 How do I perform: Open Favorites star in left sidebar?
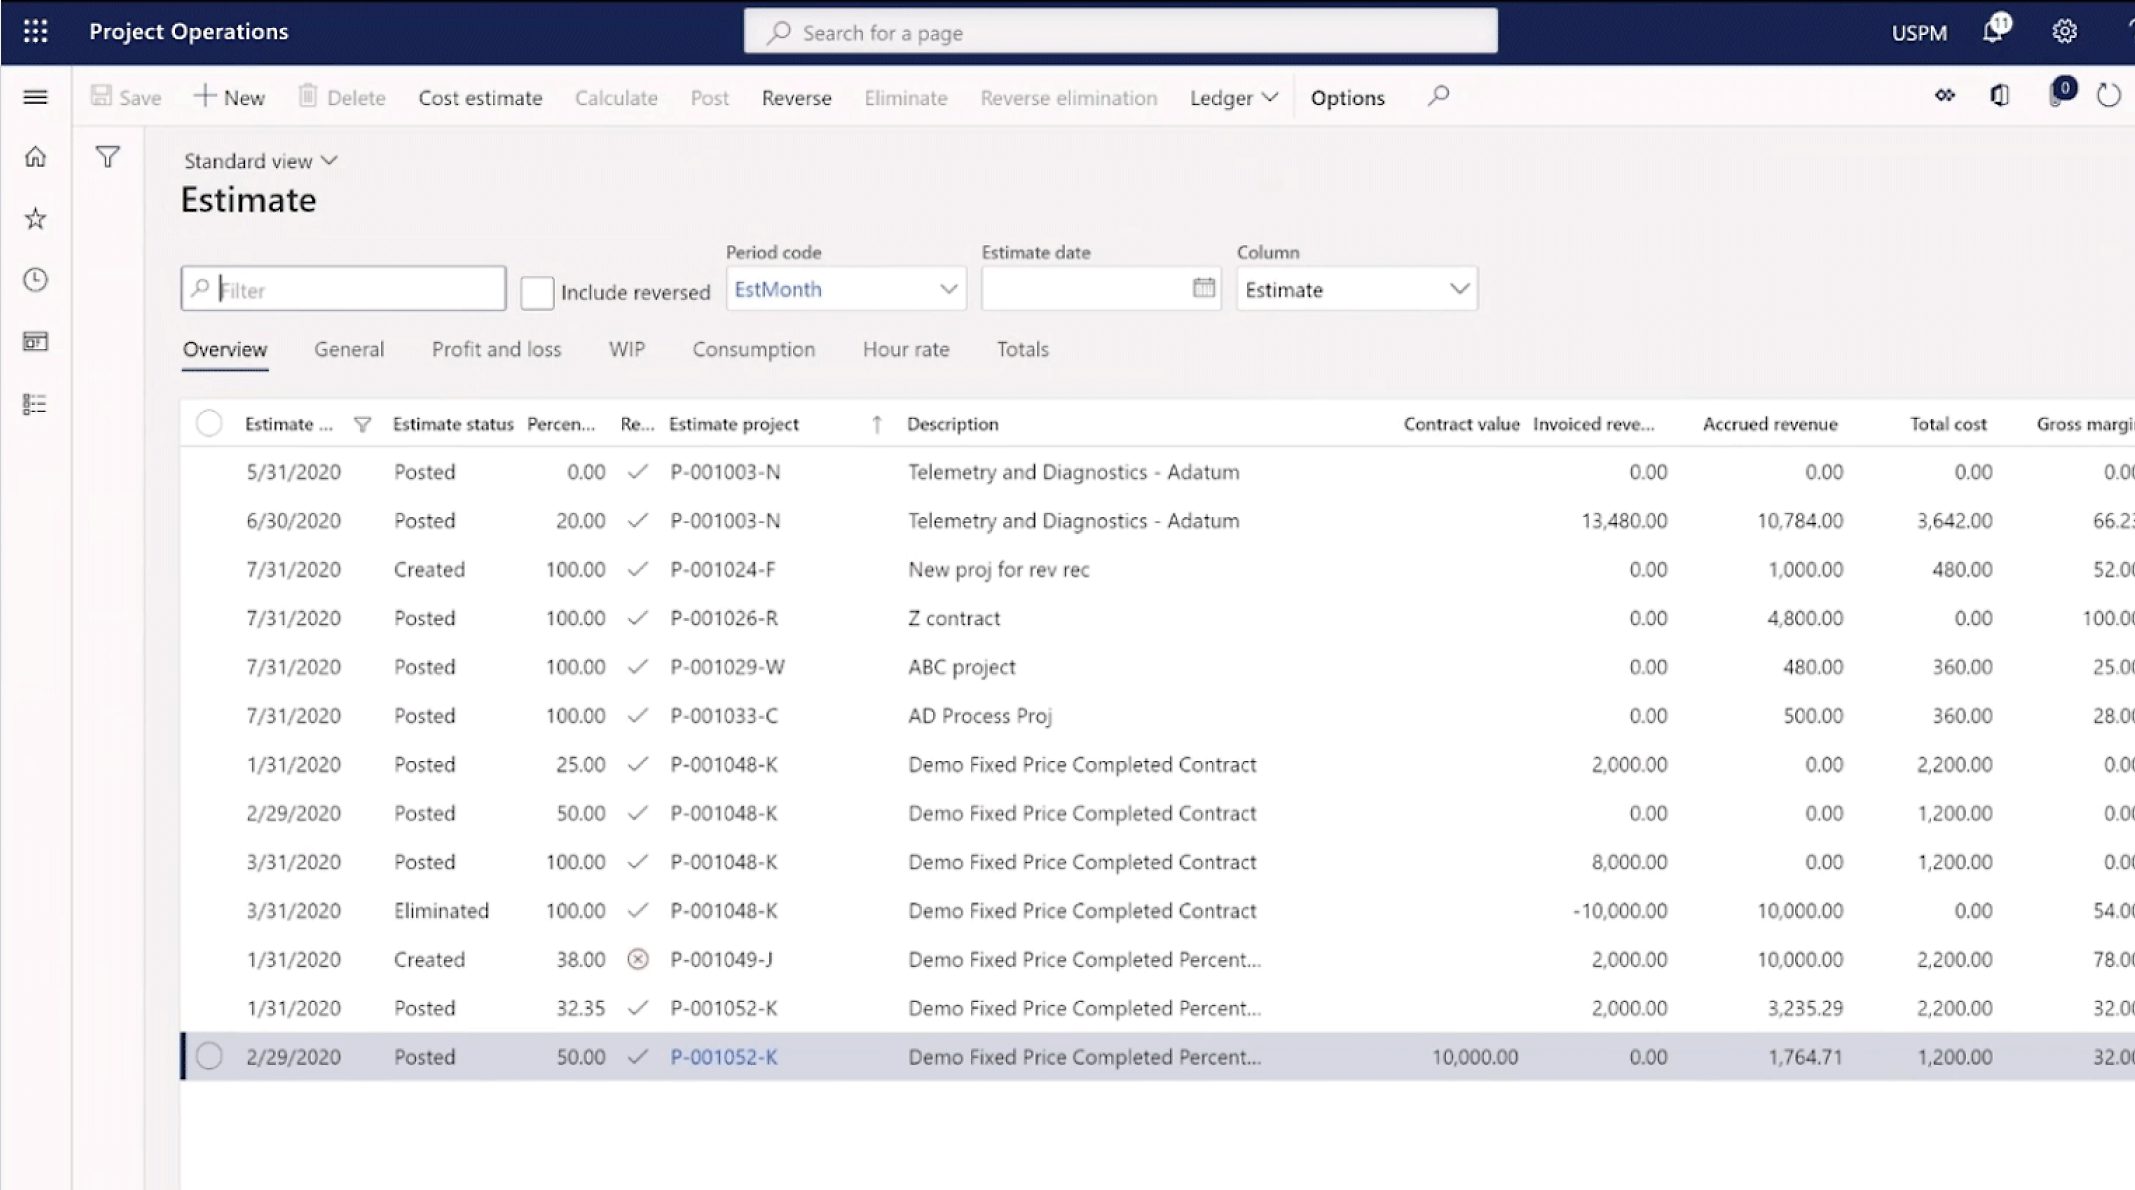[35, 218]
